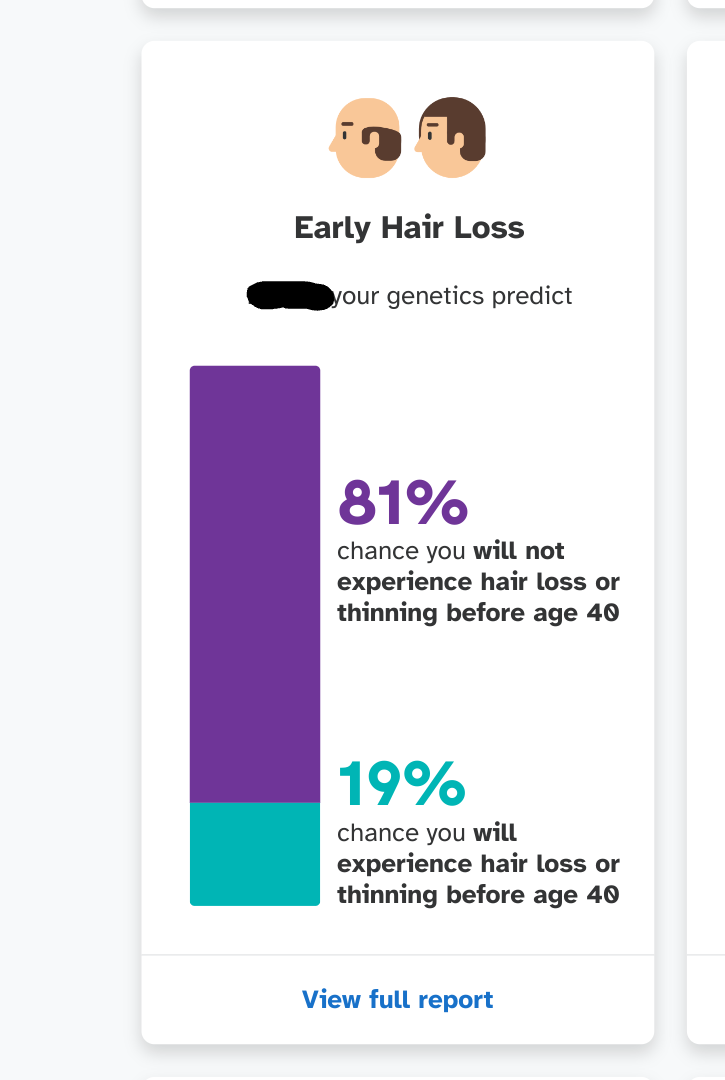
Task: Click 'experience hair loss or' under 19%
Action: [478, 864]
